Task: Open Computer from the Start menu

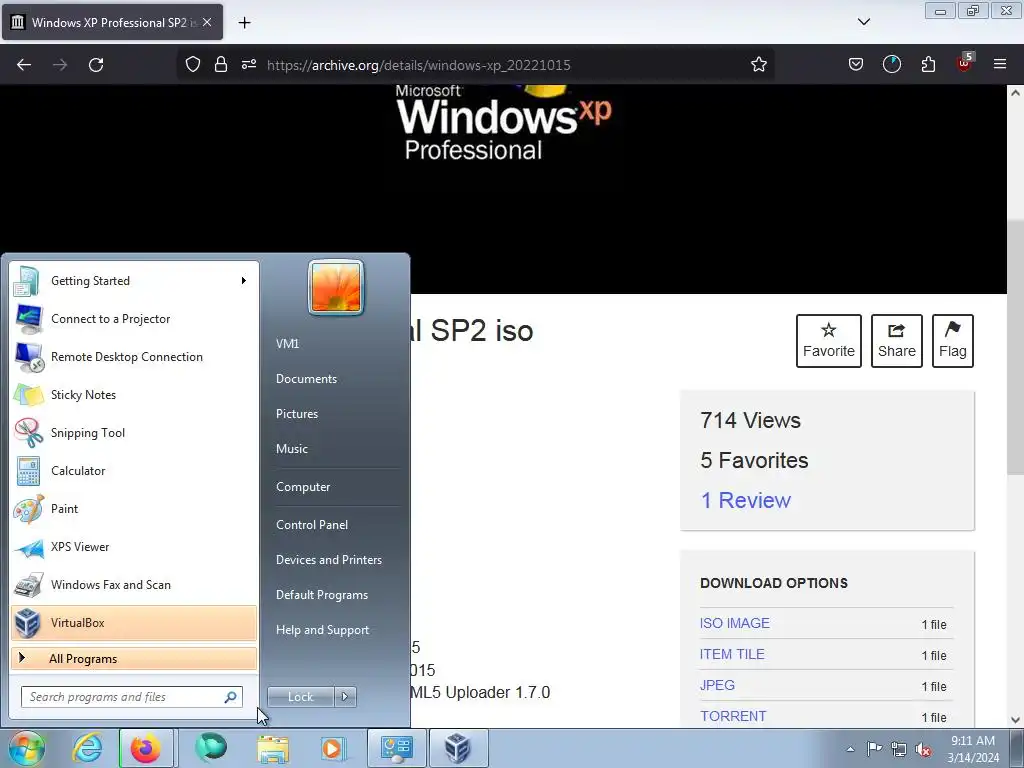Action: (x=303, y=487)
